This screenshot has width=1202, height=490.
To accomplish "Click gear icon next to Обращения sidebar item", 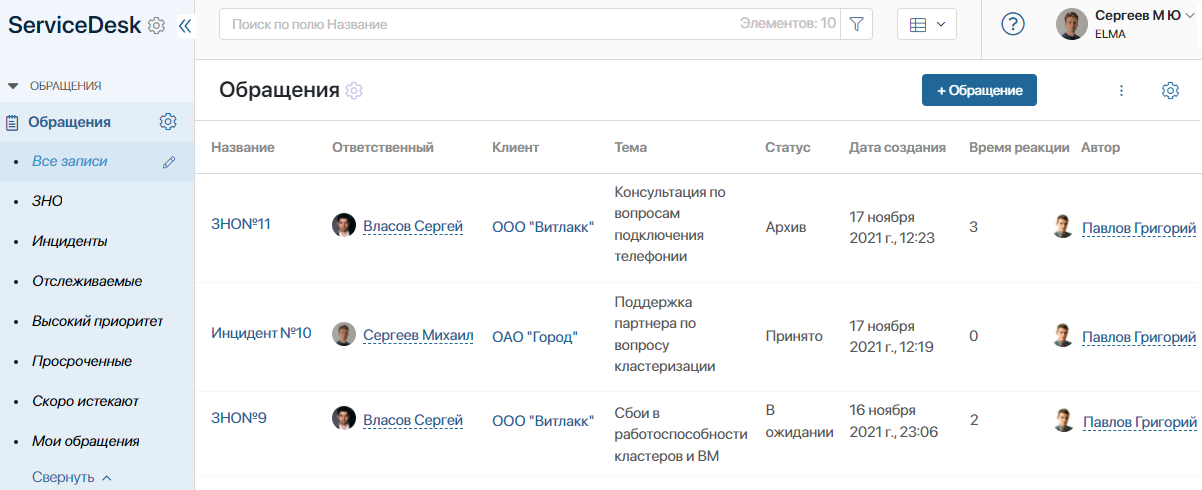I will (x=168, y=122).
